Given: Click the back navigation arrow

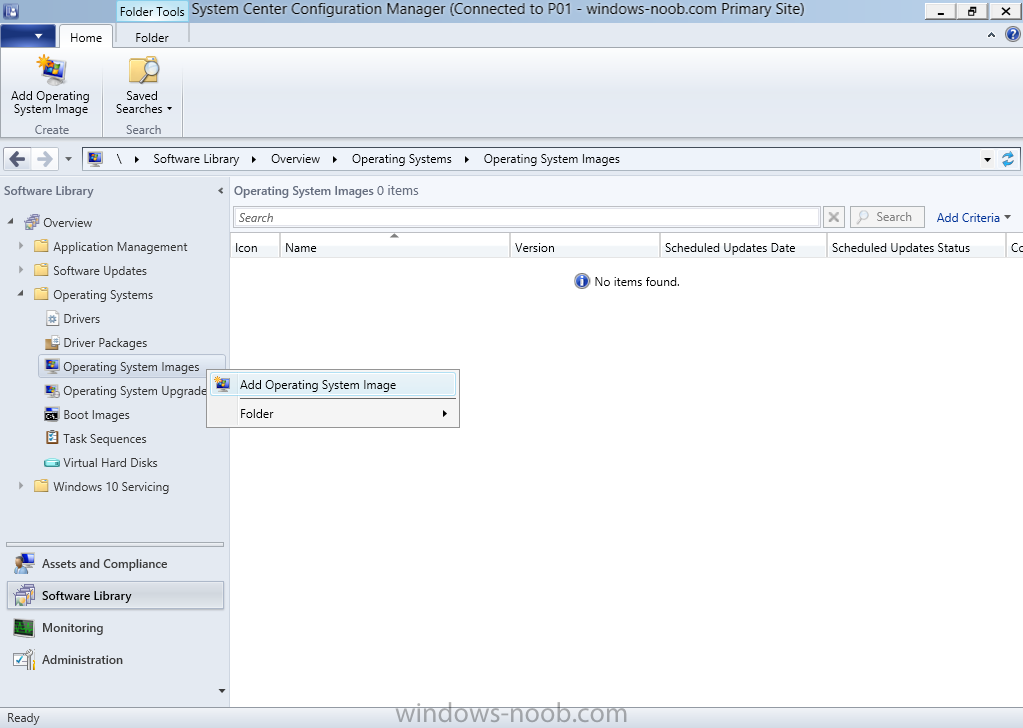Looking at the screenshot, I should coord(18,159).
